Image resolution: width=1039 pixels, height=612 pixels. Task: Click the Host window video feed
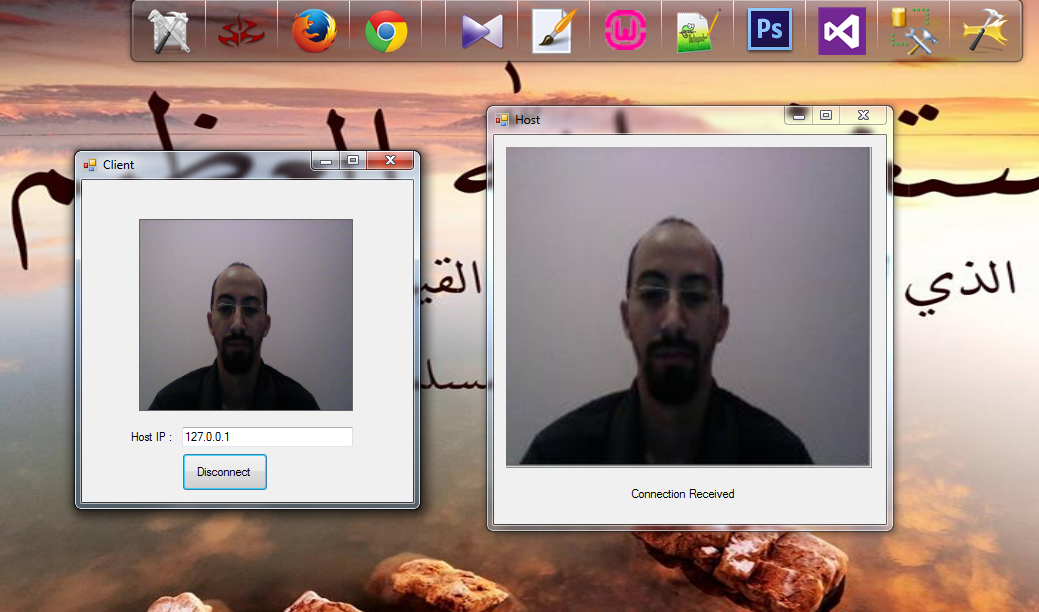pyautogui.click(x=688, y=306)
